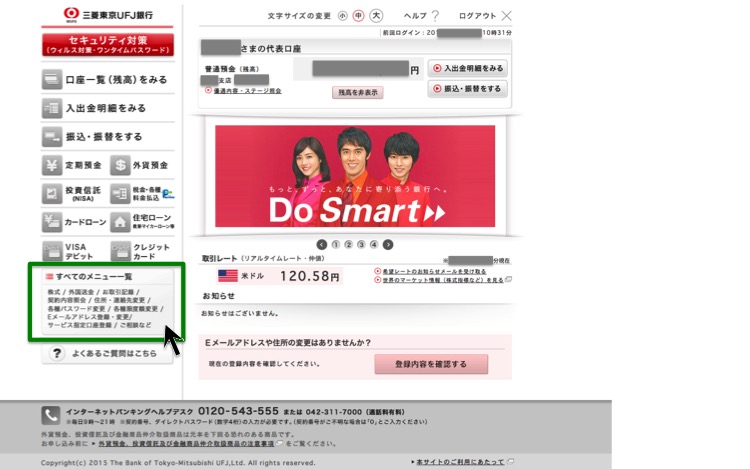Viewport: 750px width, 469px height.
Task: Click the 120.58円 exchange rate value
Action: click(x=309, y=276)
